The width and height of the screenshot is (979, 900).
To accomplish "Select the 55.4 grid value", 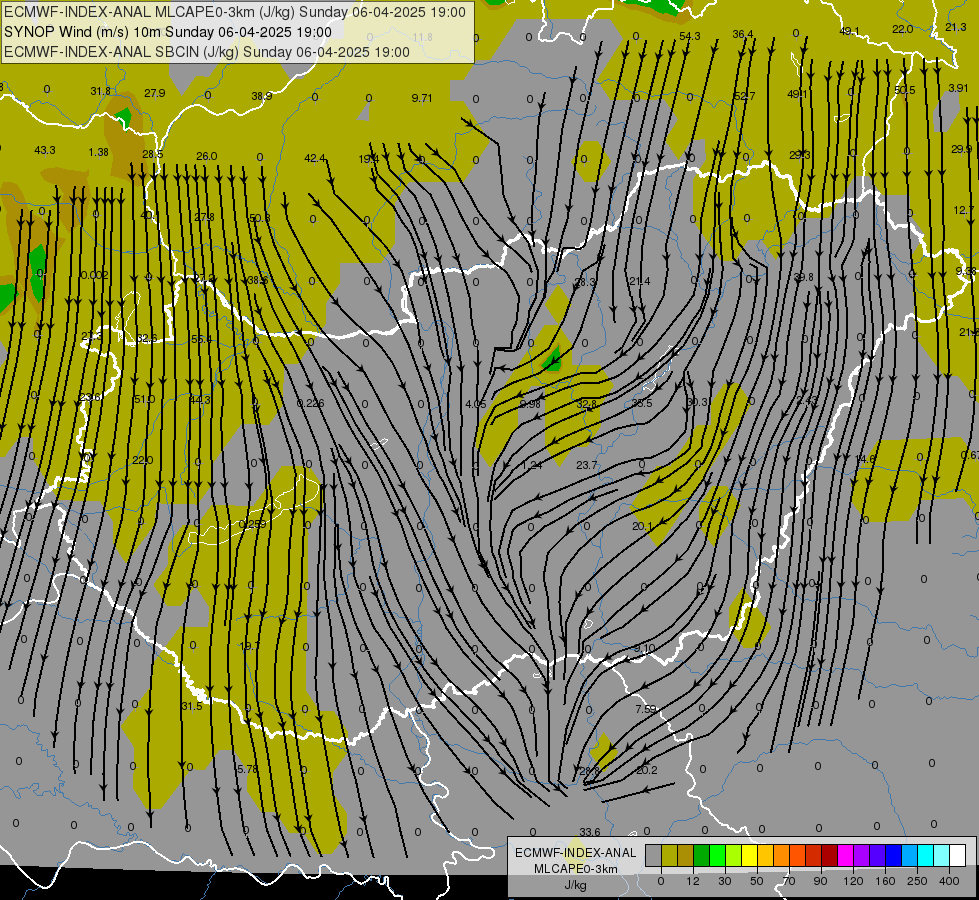I will click(202, 339).
